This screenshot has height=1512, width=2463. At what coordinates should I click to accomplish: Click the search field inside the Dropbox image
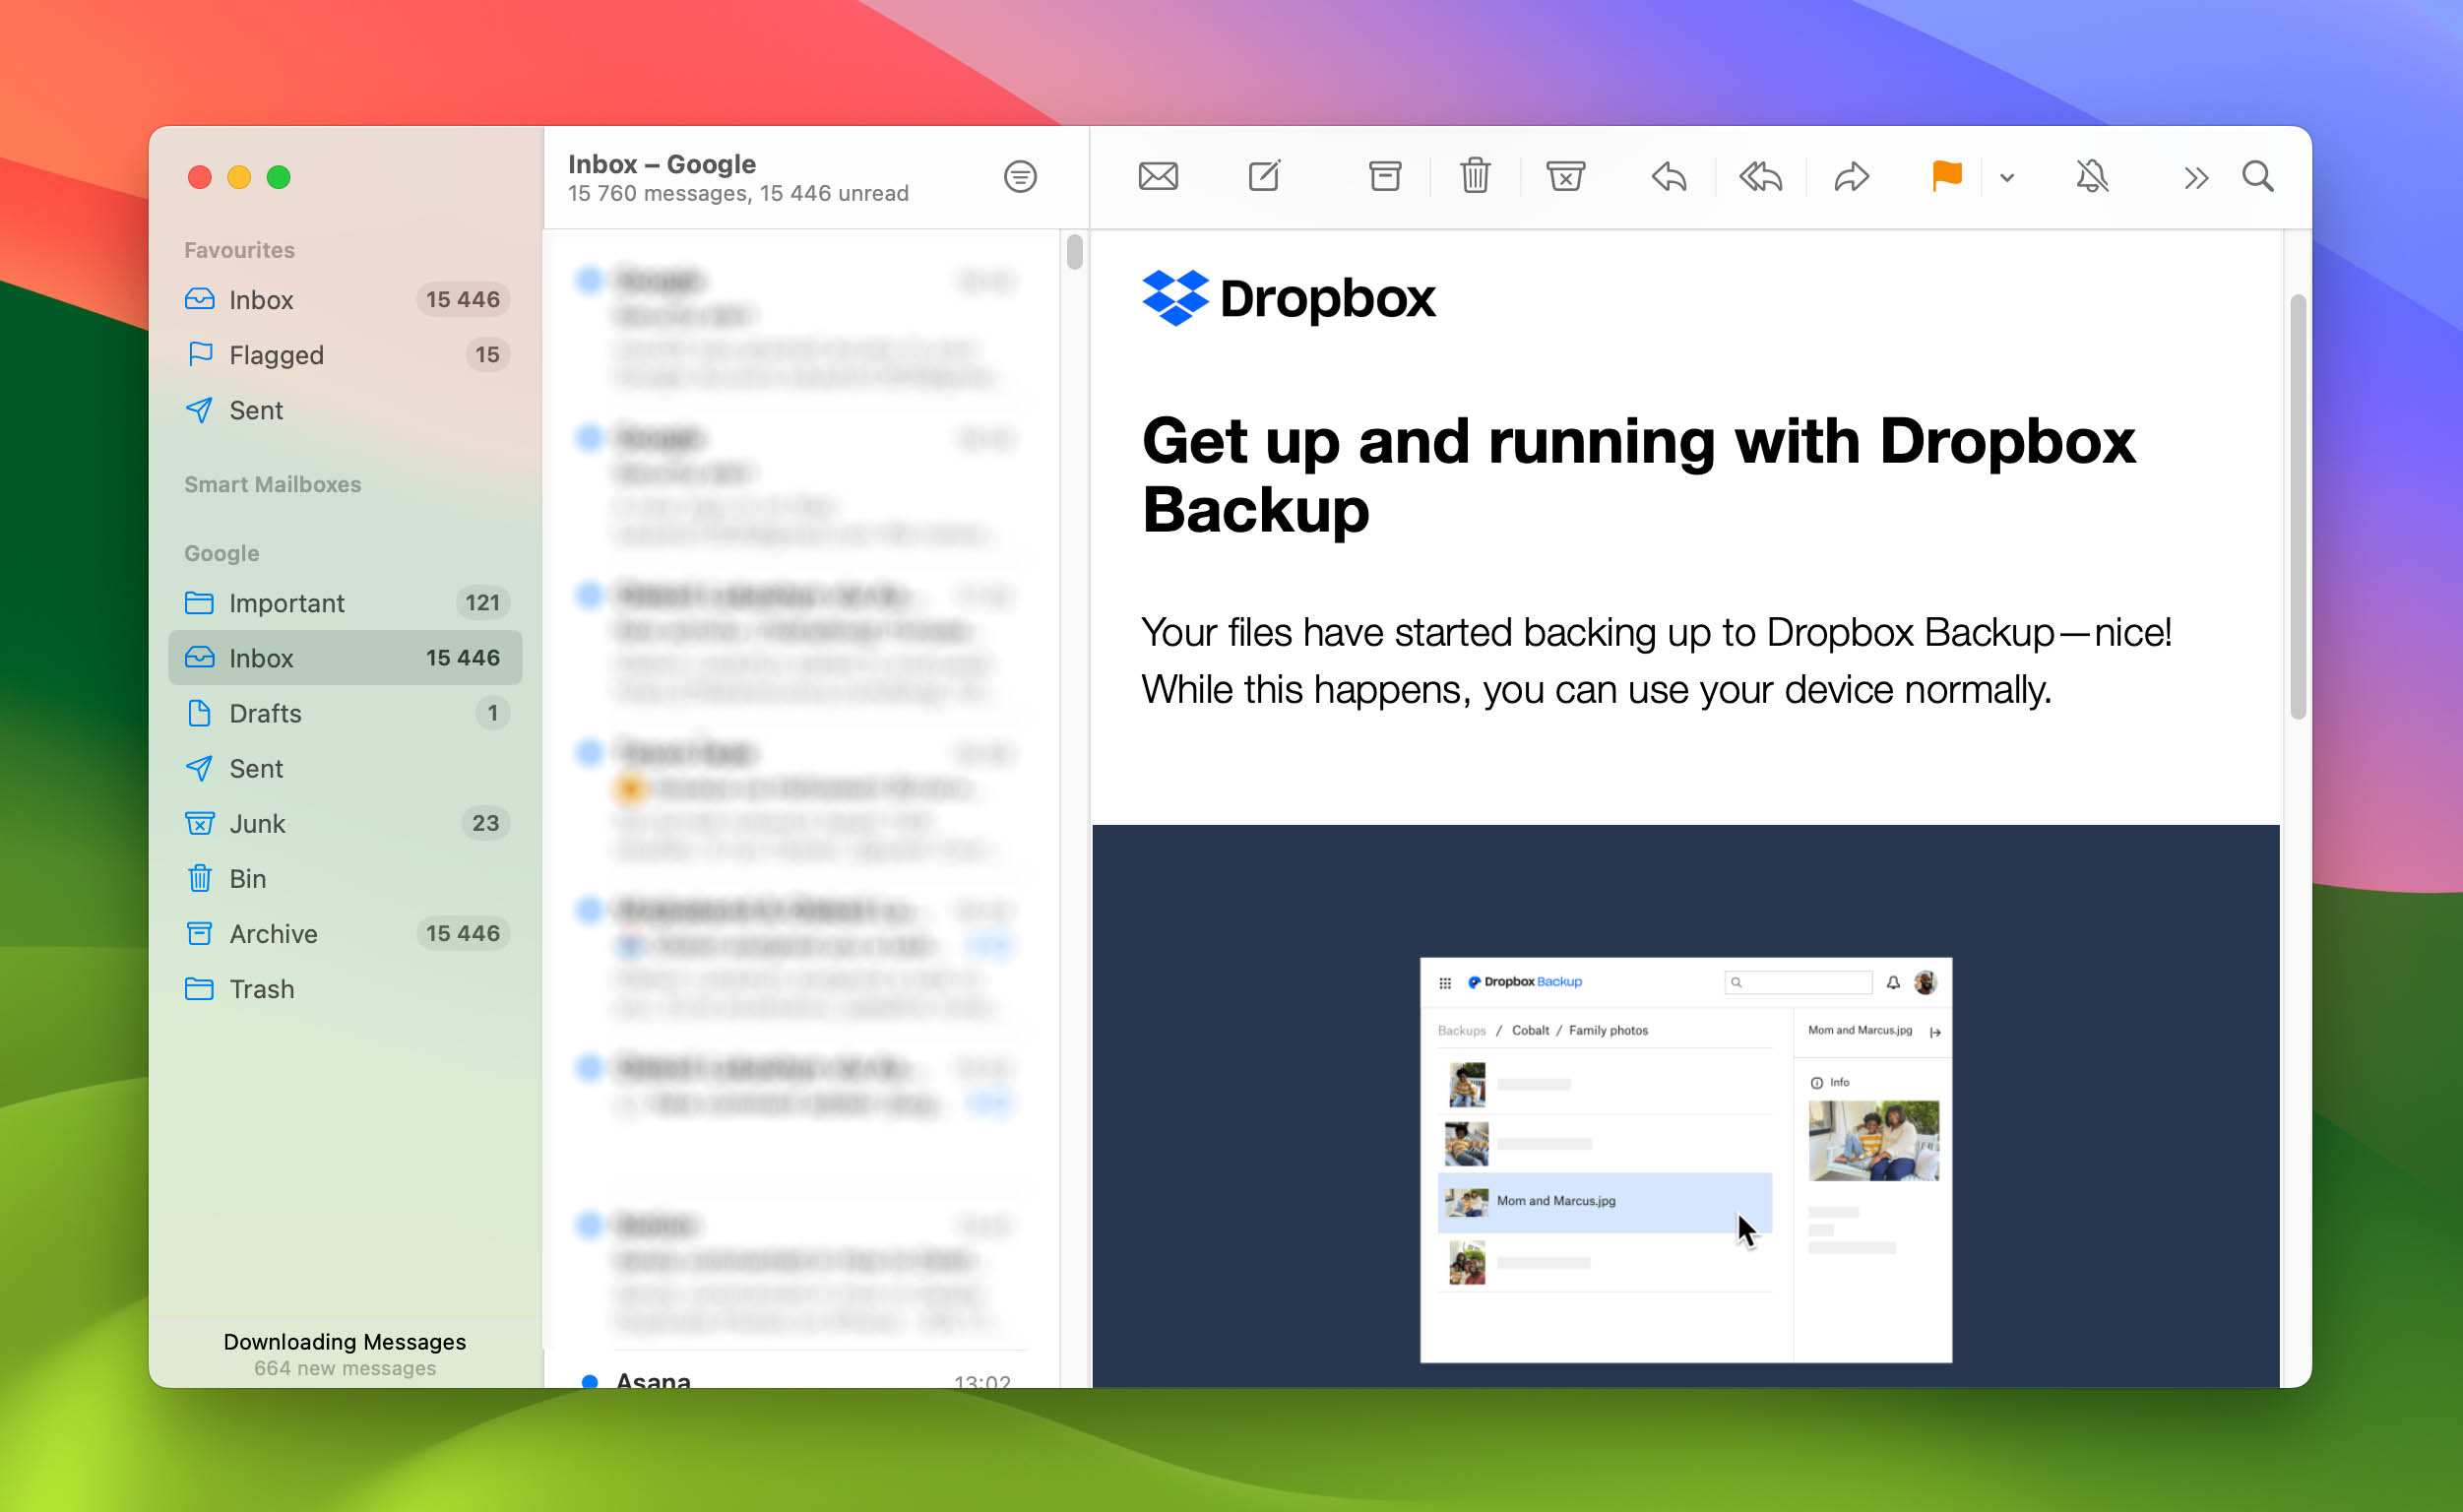tap(1798, 982)
